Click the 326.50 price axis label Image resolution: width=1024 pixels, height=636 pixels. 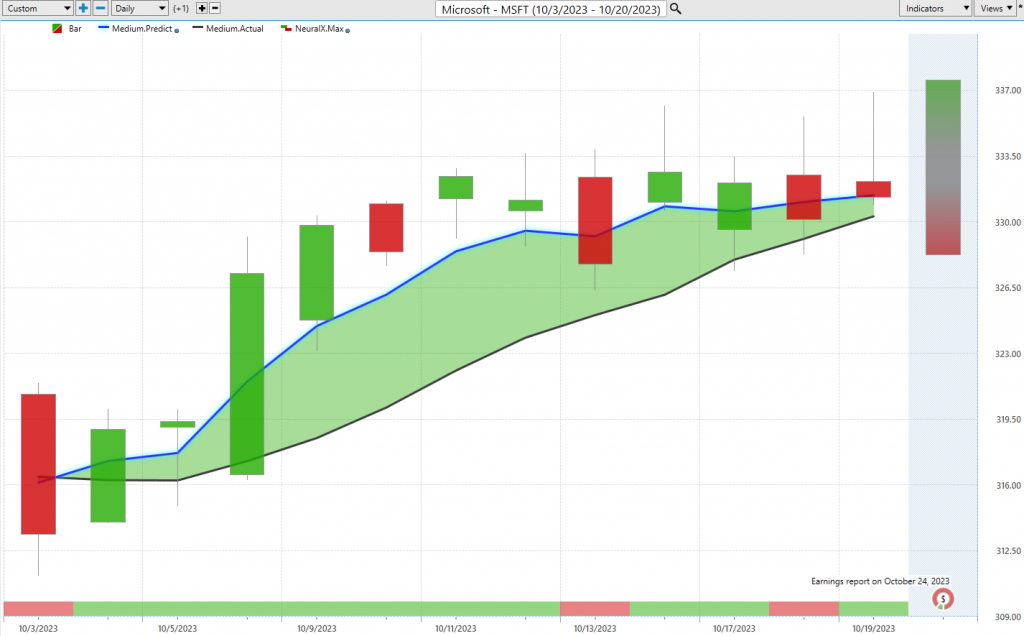pyautogui.click(x=1008, y=287)
